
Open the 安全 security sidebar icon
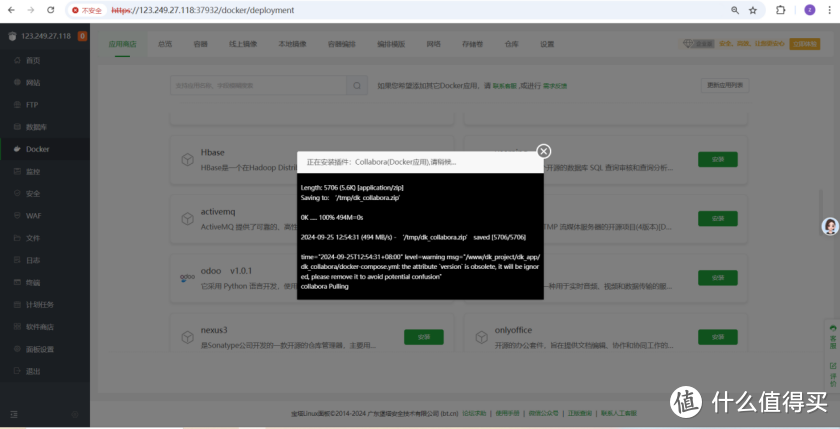[x=17, y=193]
